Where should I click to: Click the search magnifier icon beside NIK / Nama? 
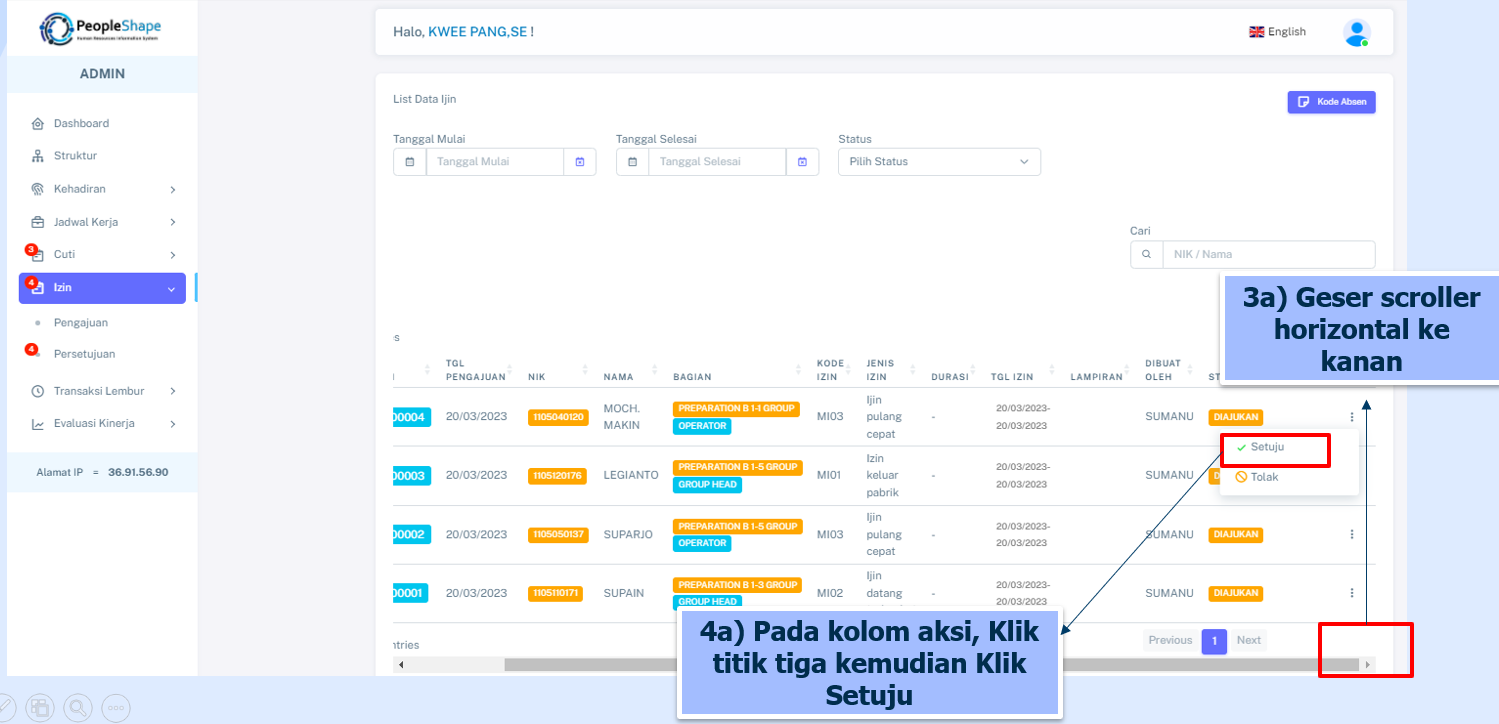click(x=1146, y=254)
